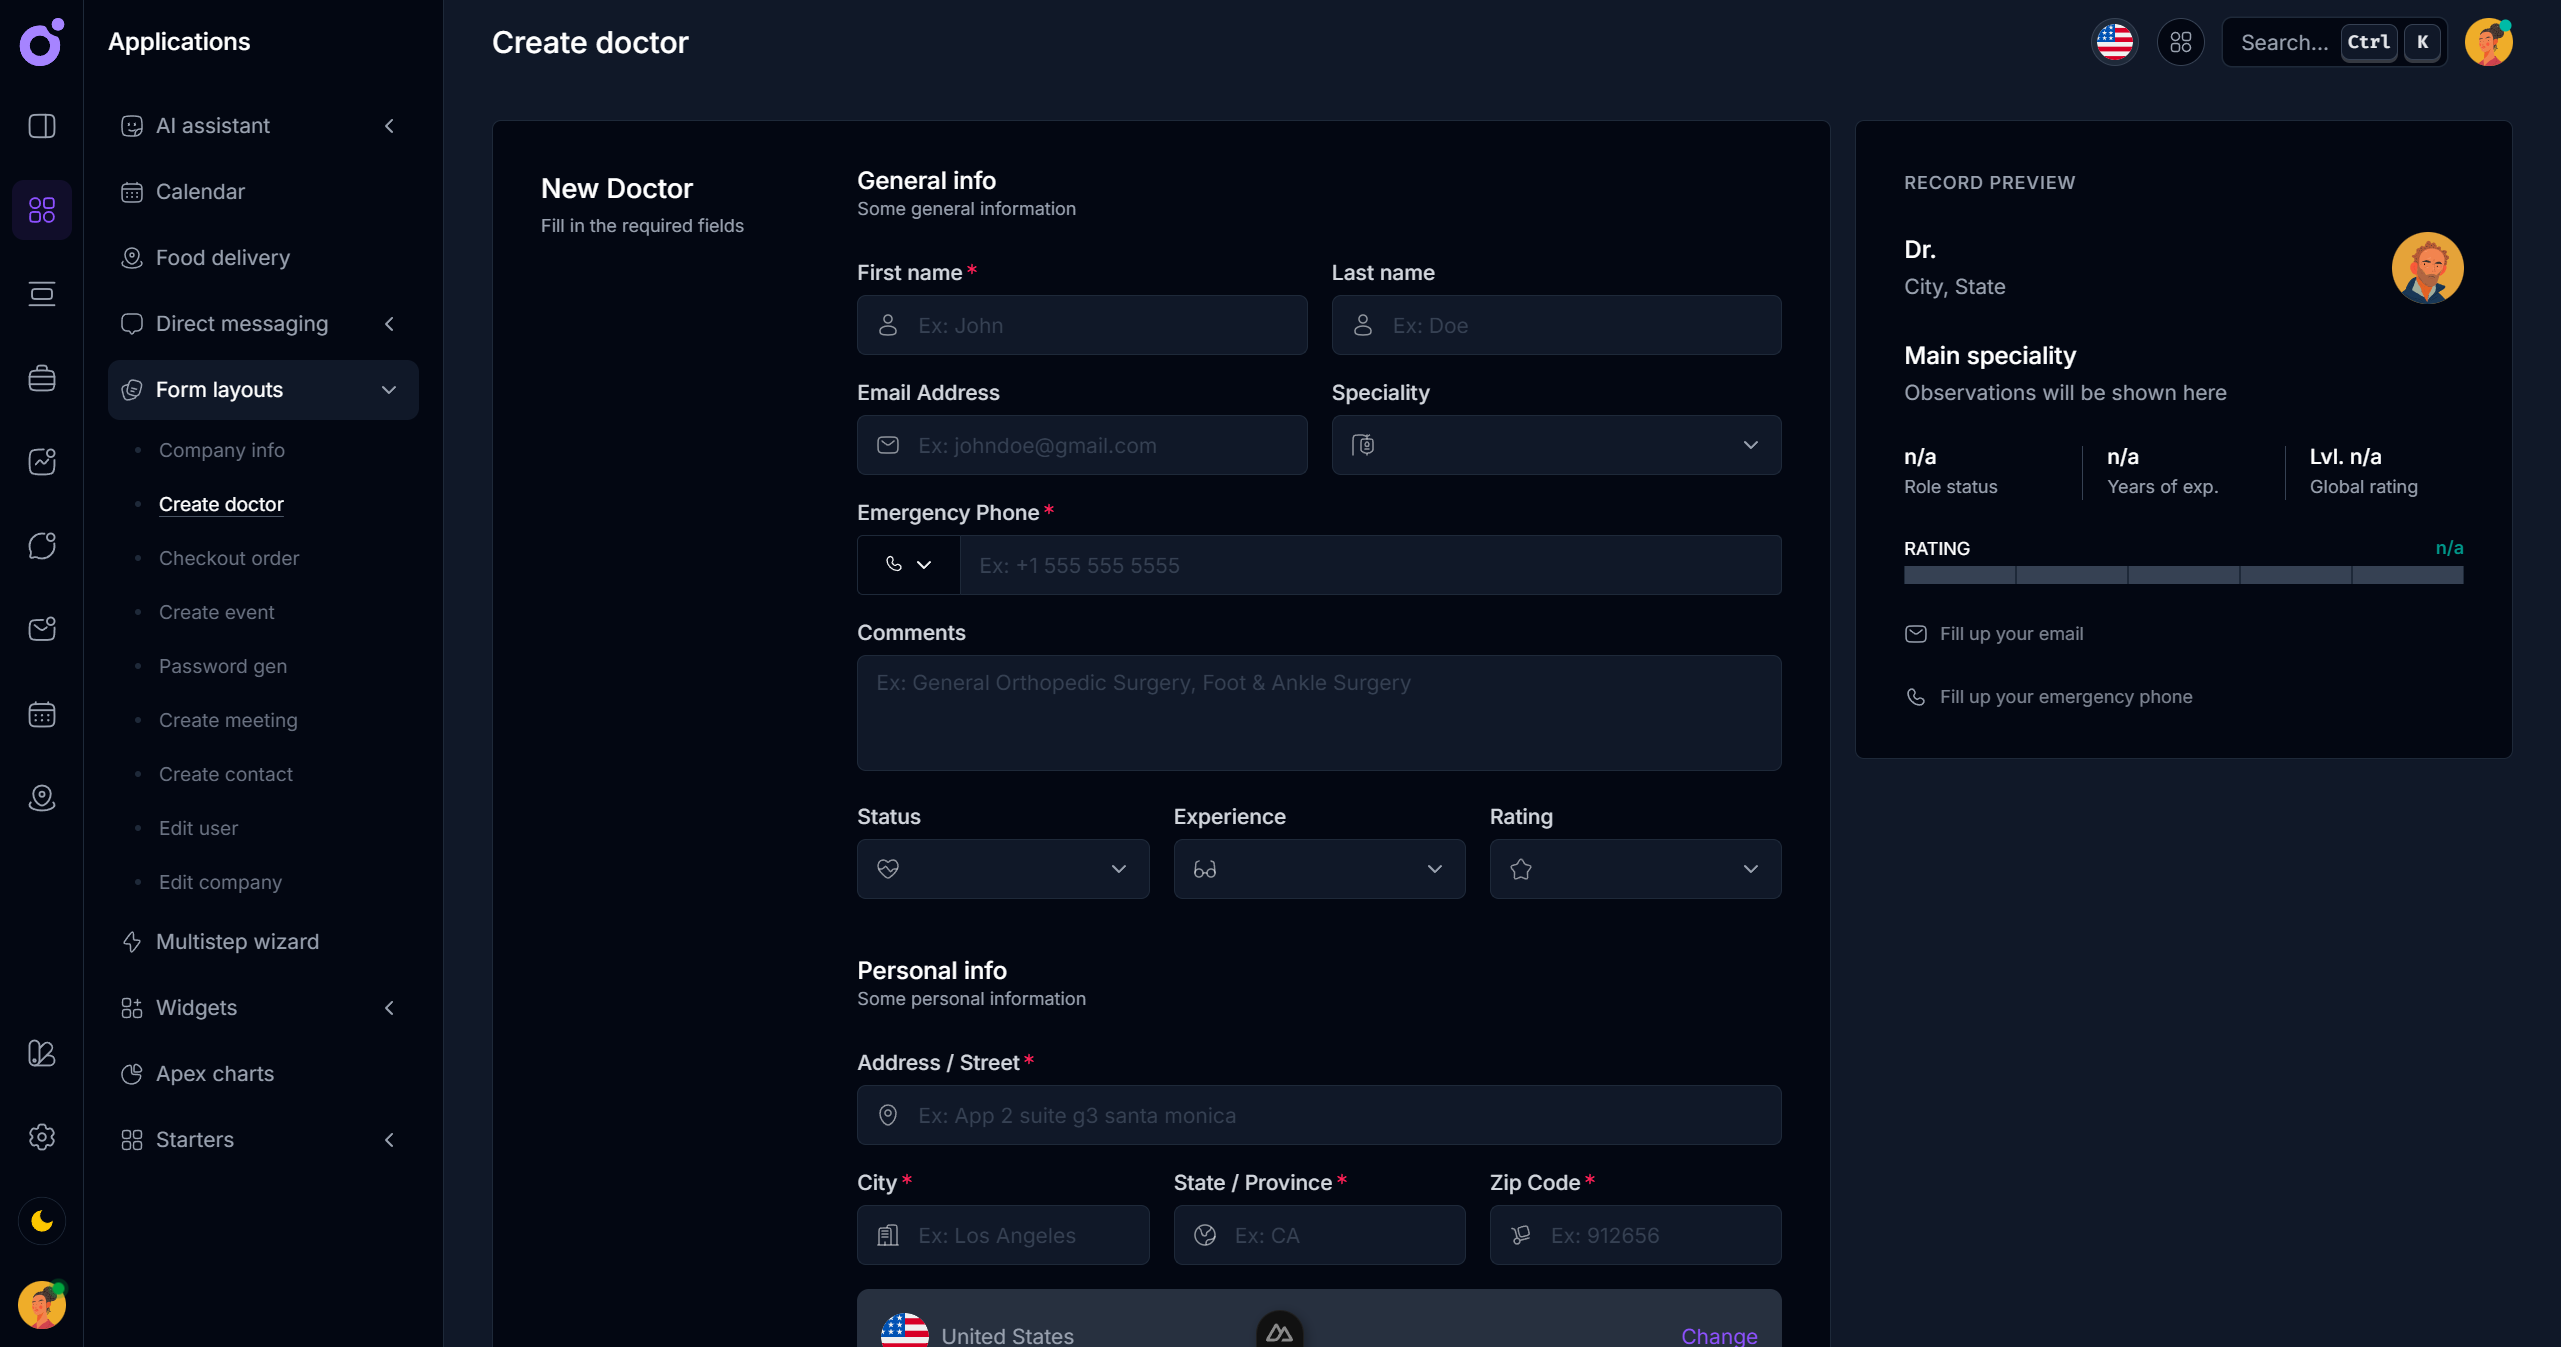Select the active dashboards grid rail icon
The height and width of the screenshot is (1347, 2561).
tap(42, 210)
